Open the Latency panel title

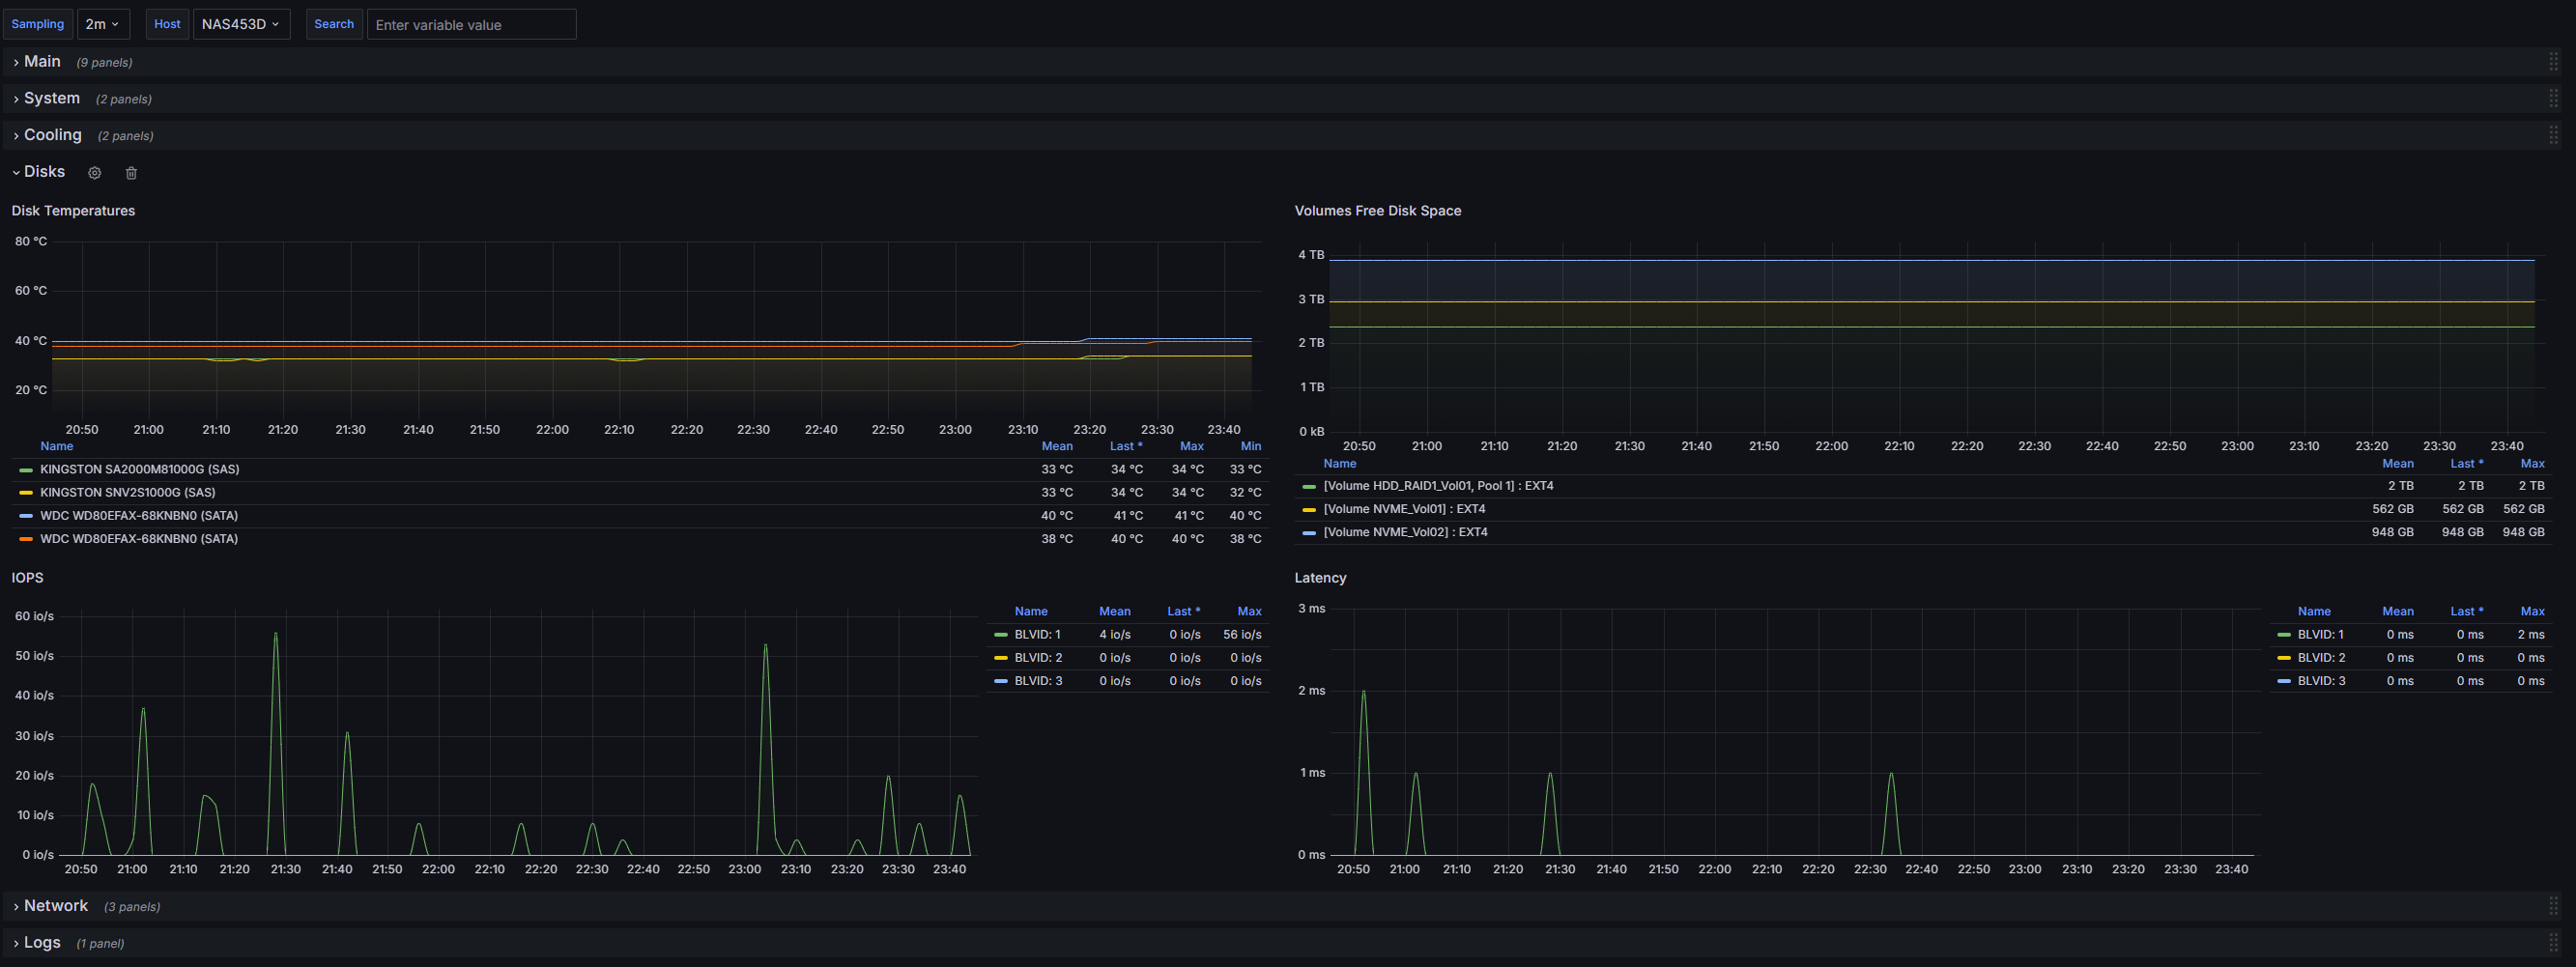point(1320,578)
